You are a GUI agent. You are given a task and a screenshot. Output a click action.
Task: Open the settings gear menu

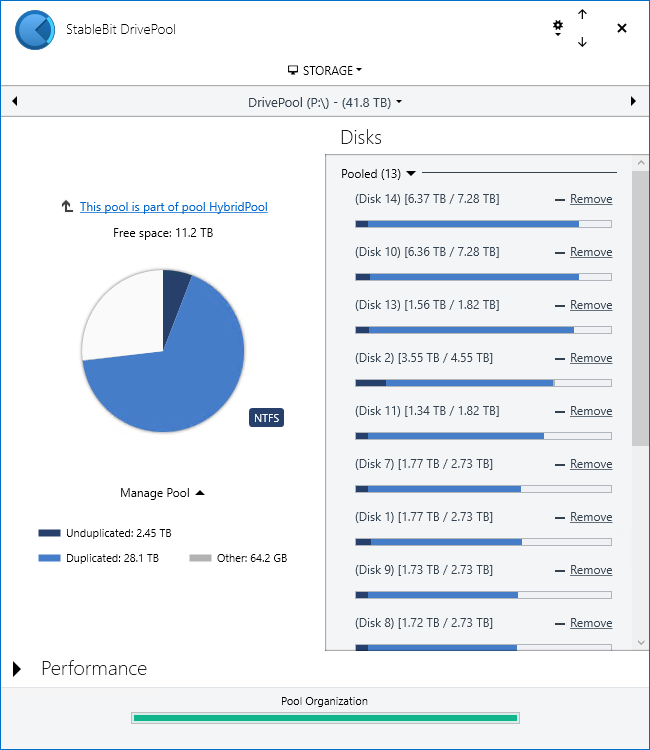click(558, 29)
